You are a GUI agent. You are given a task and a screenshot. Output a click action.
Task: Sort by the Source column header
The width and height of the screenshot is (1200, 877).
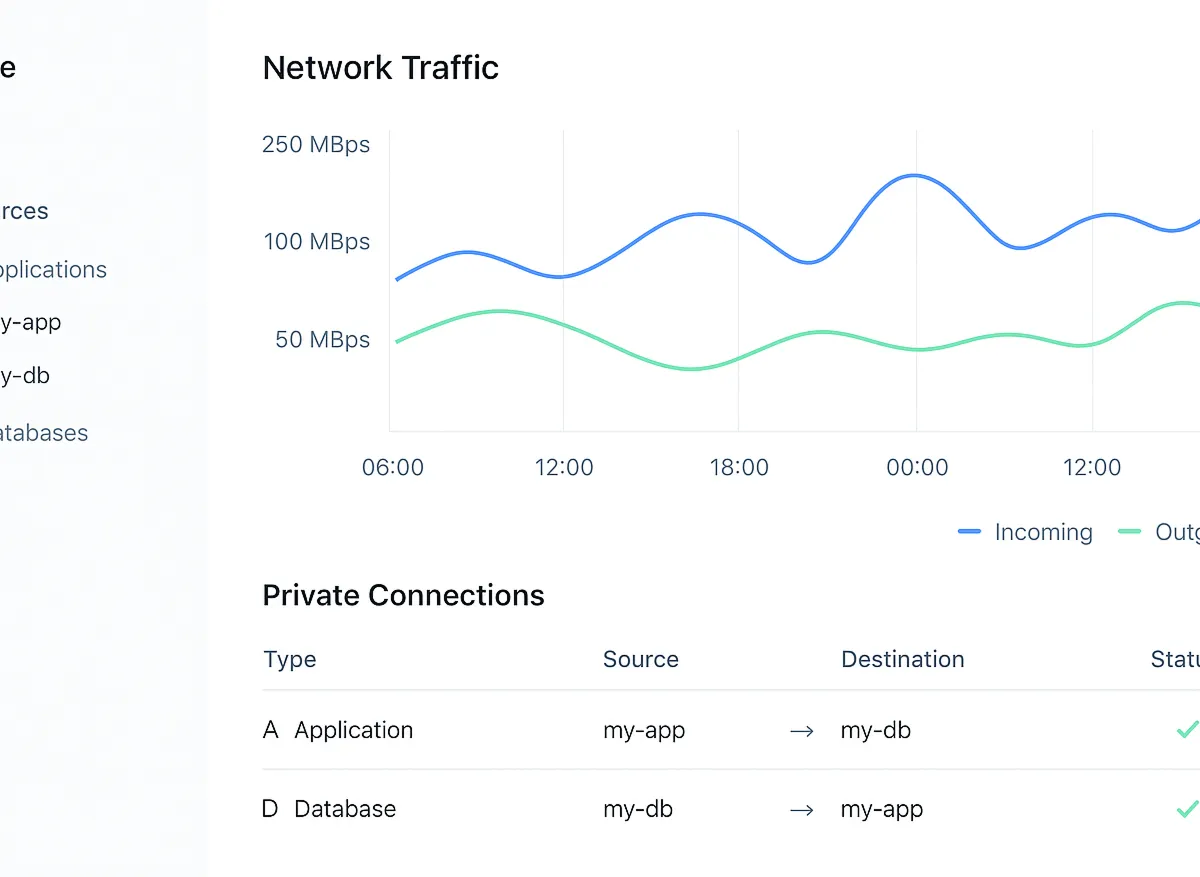pyautogui.click(x=640, y=659)
